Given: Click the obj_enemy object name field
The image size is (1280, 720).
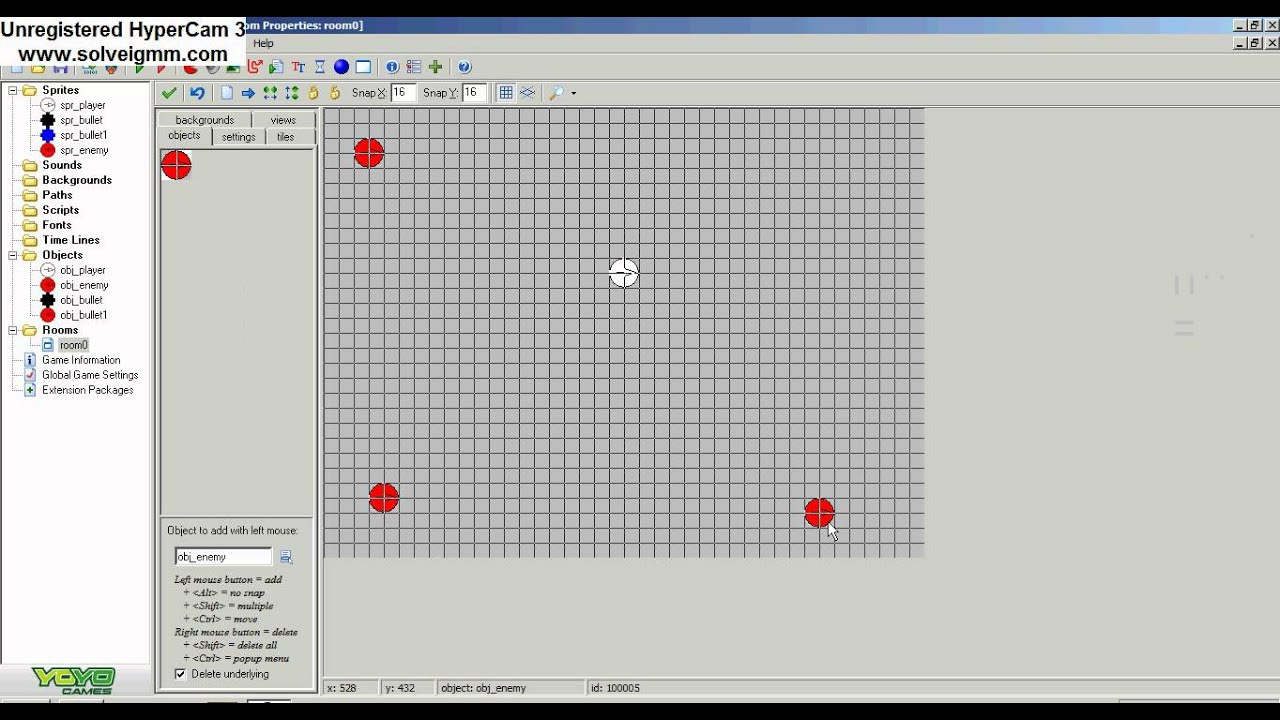Looking at the screenshot, I should pos(223,557).
